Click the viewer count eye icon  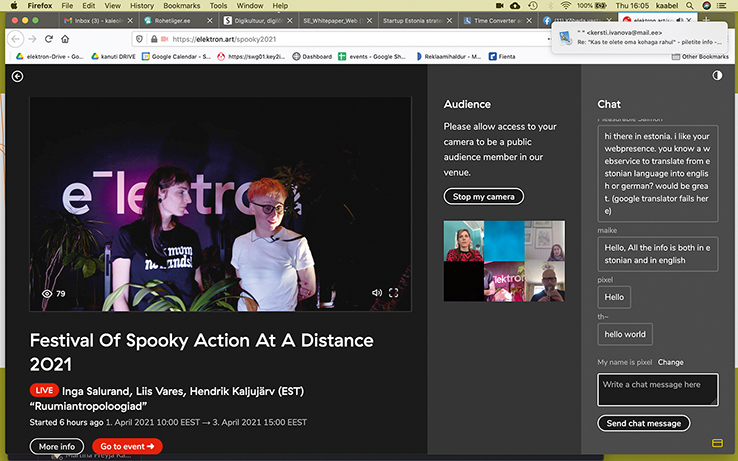tap(47, 293)
